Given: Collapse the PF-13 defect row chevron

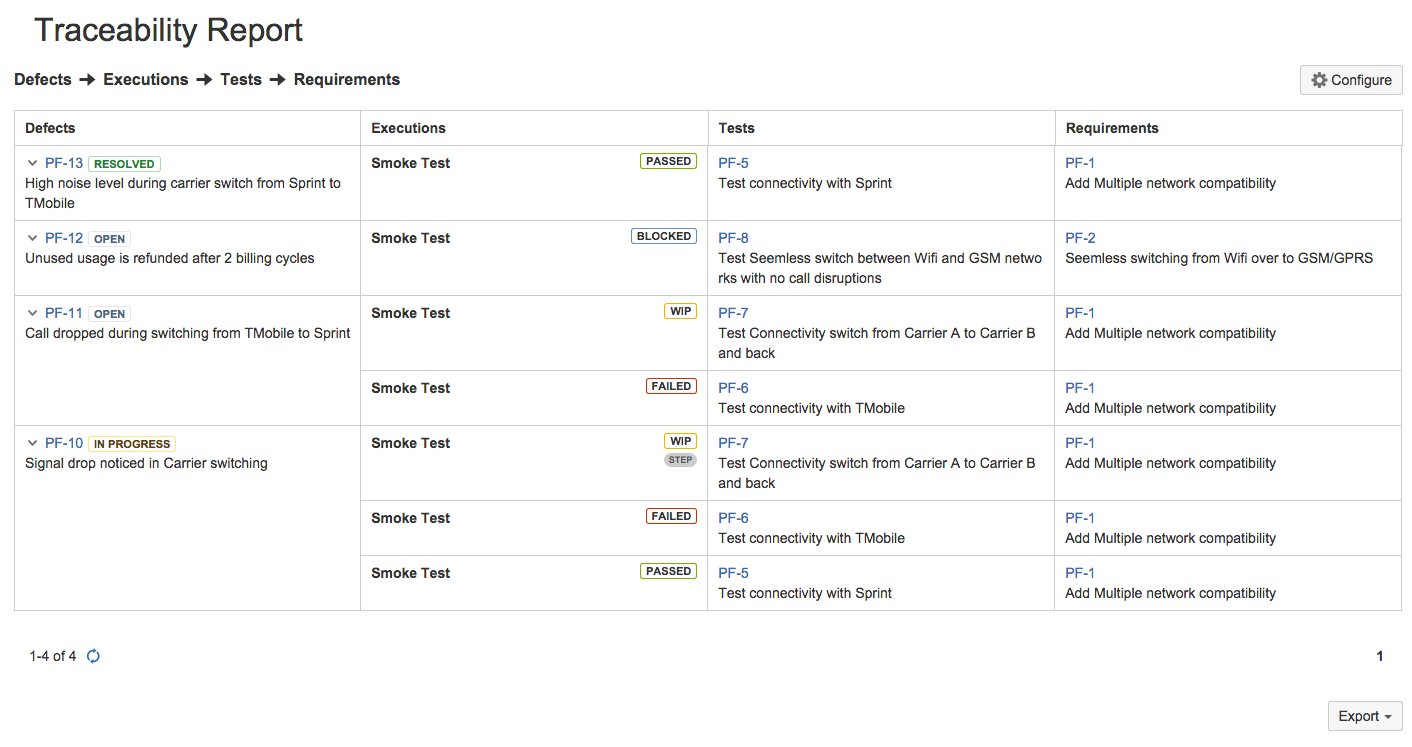Looking at the screenshot, I should point(31,163).
